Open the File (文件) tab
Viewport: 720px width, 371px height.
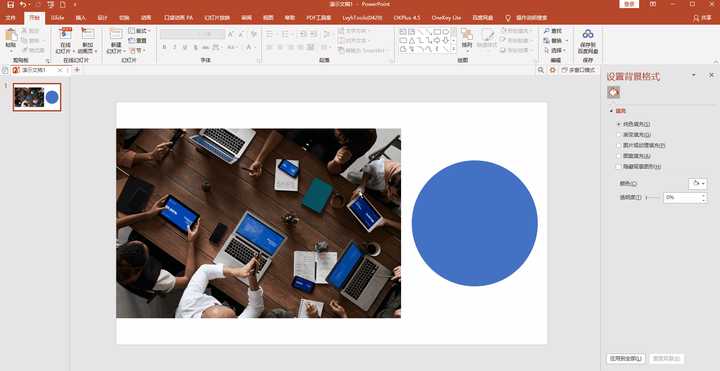[11, 18]
